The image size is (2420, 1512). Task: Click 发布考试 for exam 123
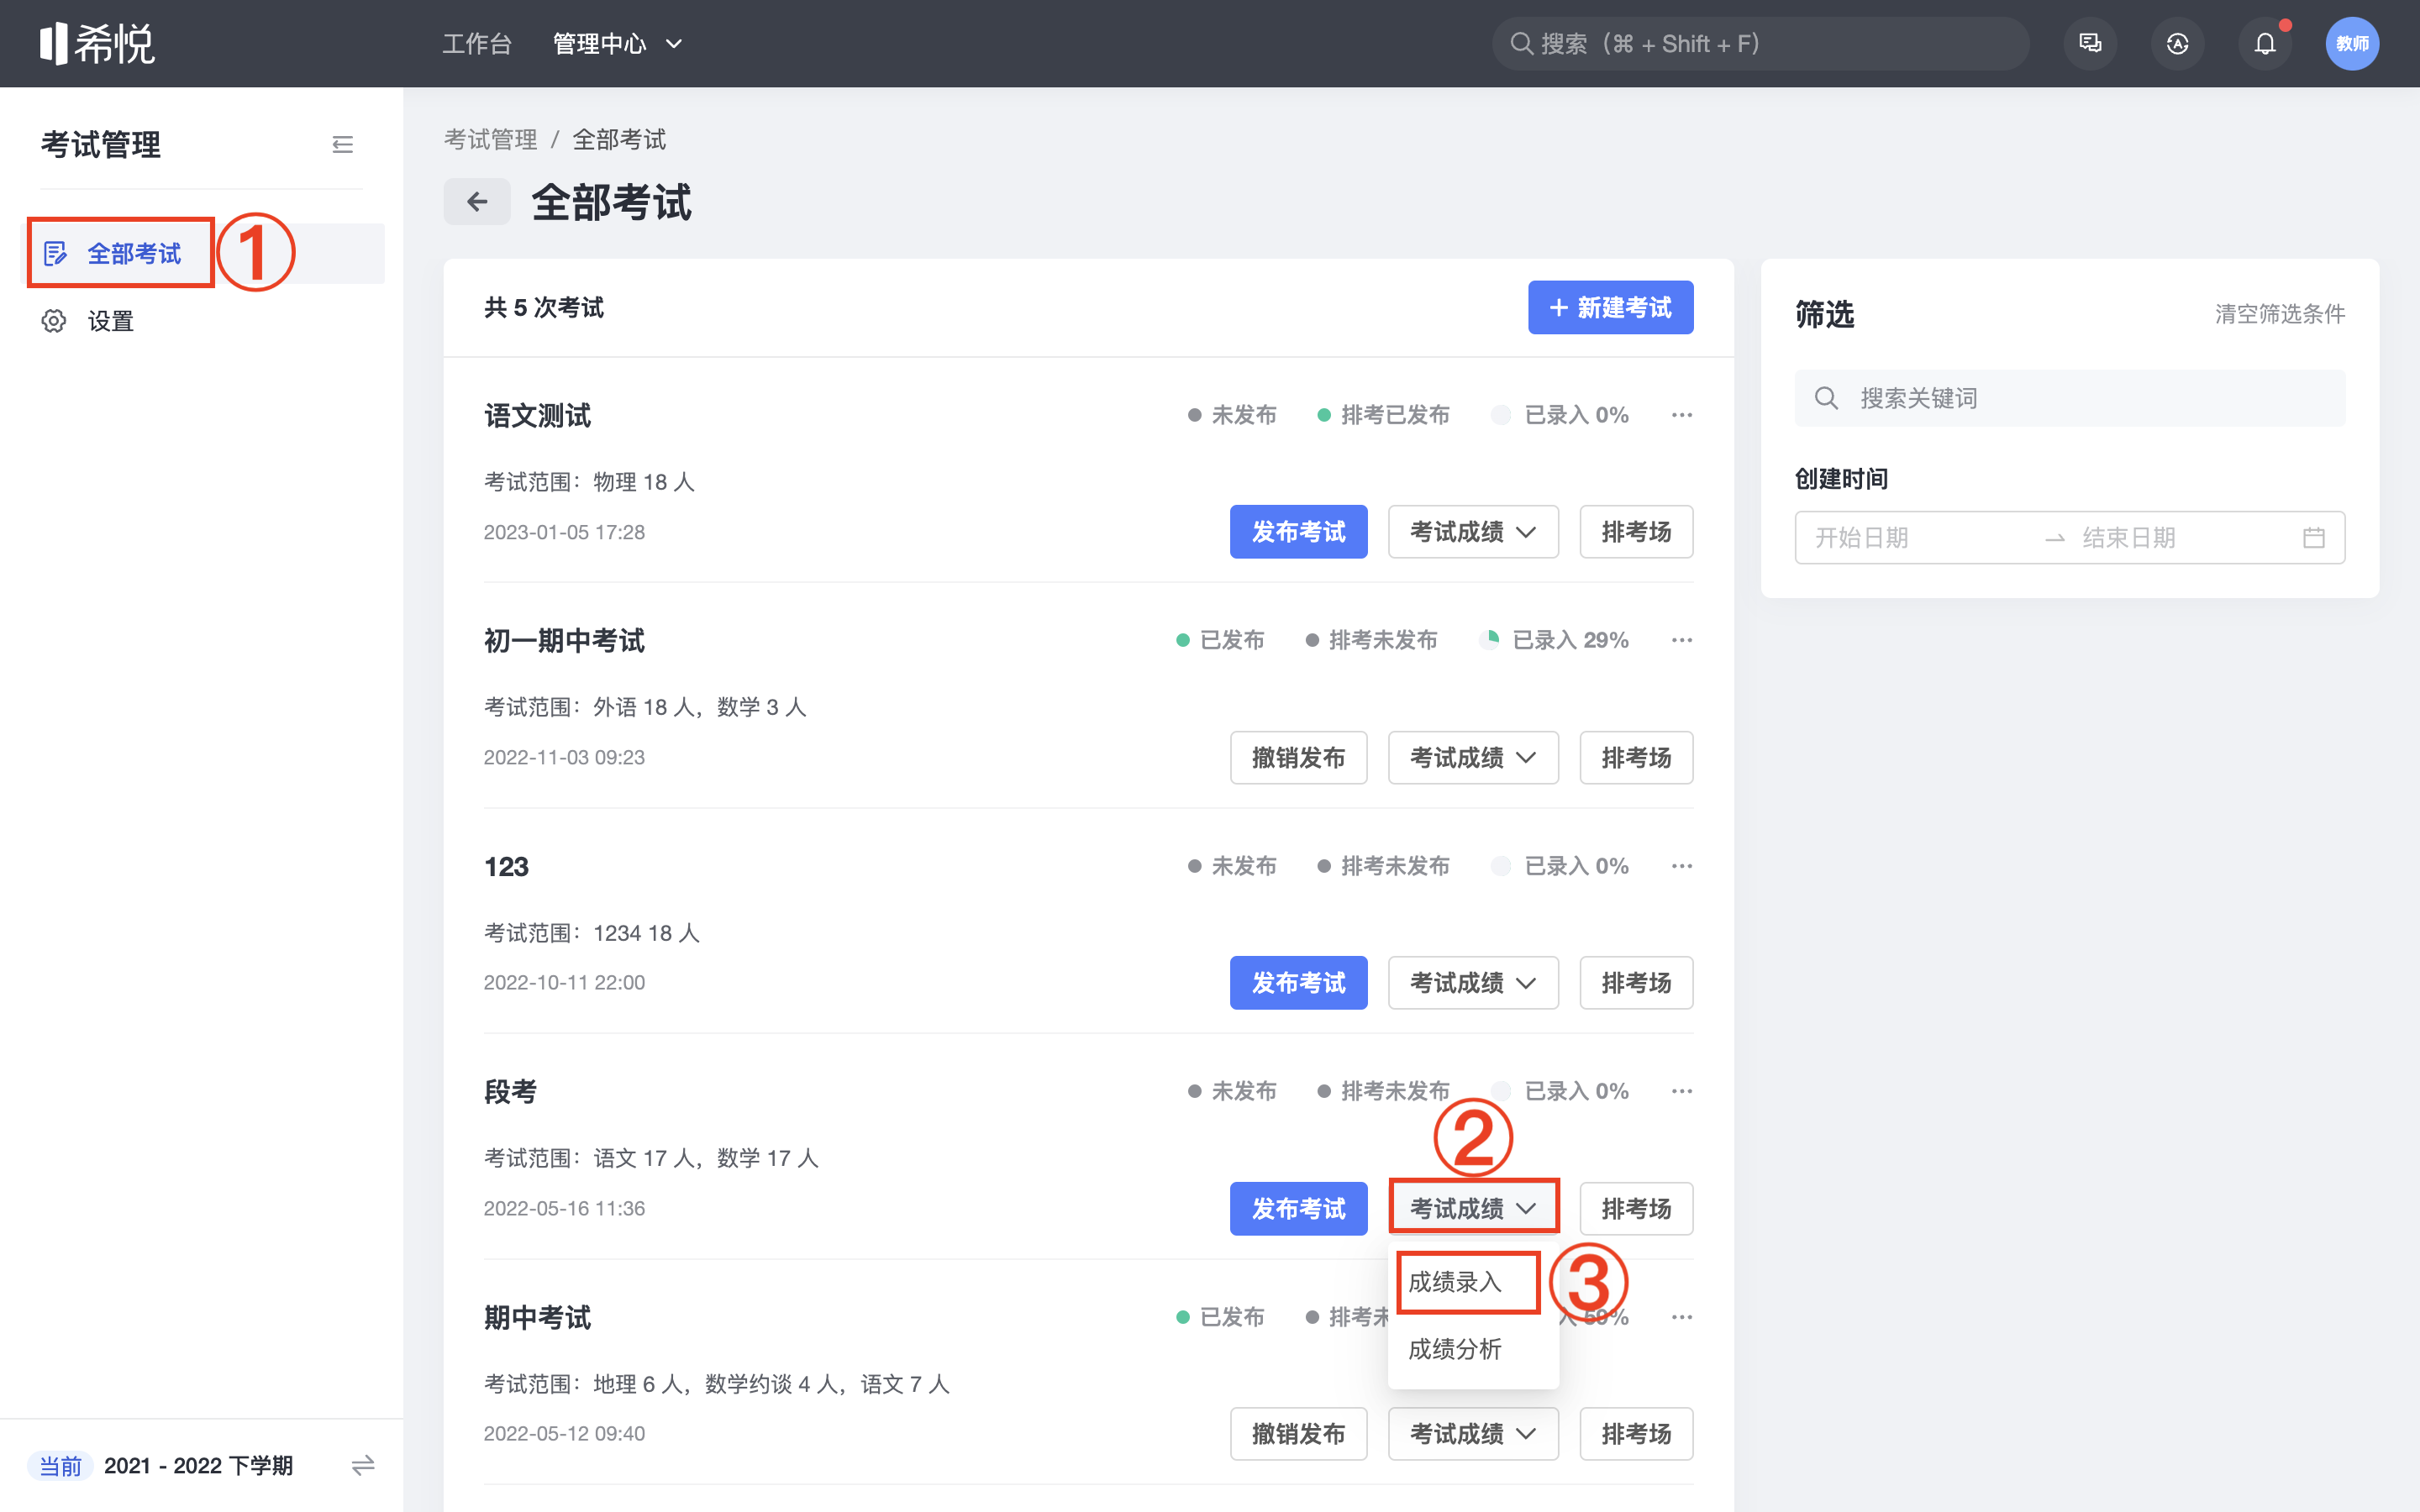[1298, 983]
